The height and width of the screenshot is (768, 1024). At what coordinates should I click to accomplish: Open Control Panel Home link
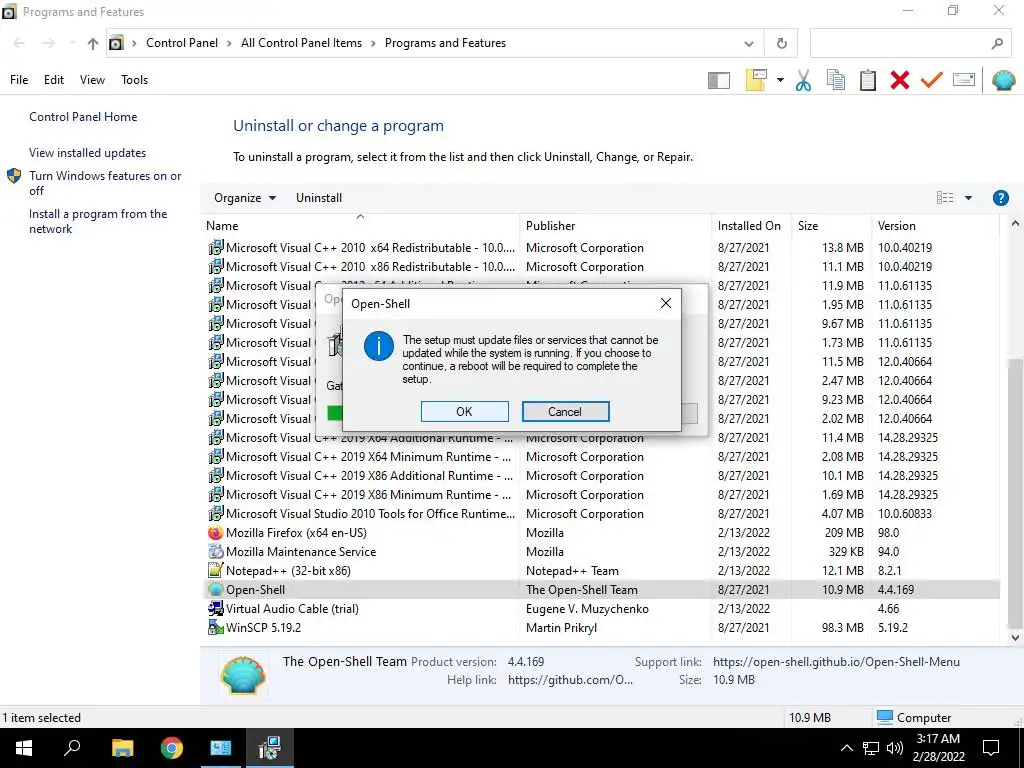83,117
